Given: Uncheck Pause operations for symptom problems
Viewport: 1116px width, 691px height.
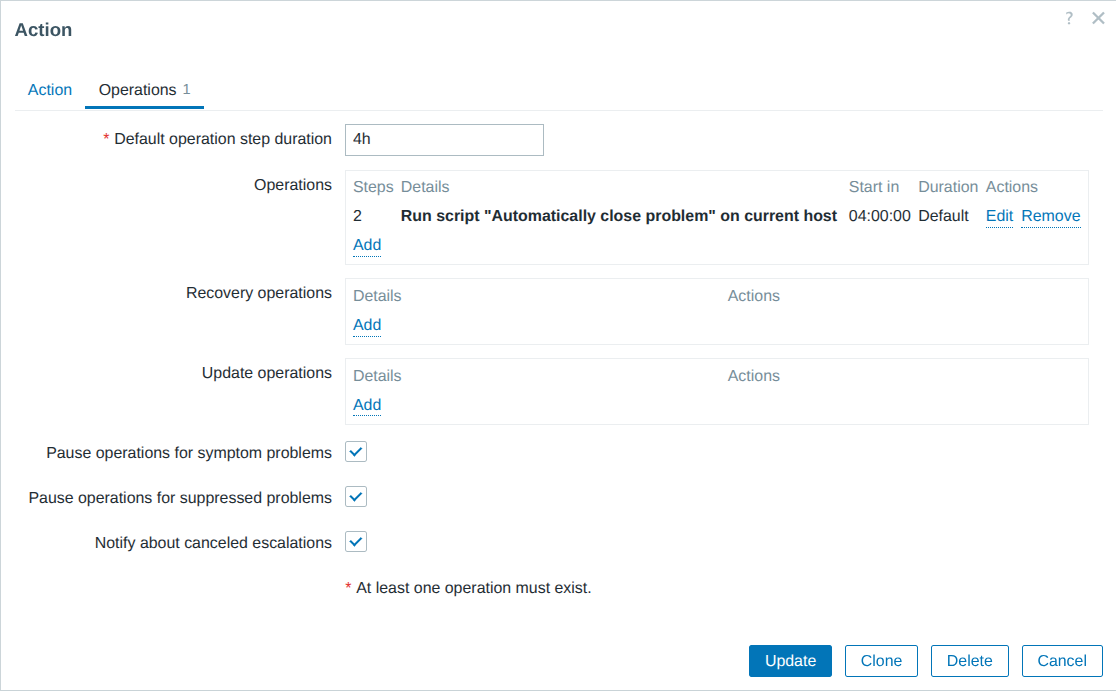Looking at the screenshot, I should pos(356,452).
